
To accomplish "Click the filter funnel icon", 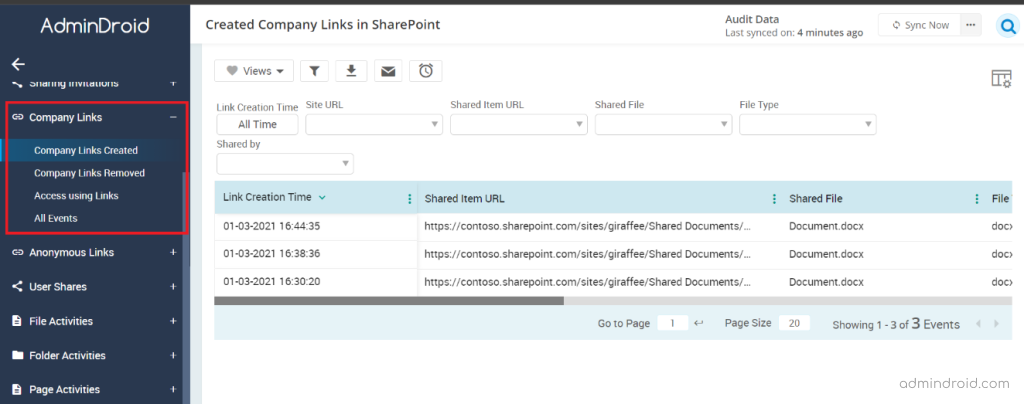I will [x=314, y=71].
